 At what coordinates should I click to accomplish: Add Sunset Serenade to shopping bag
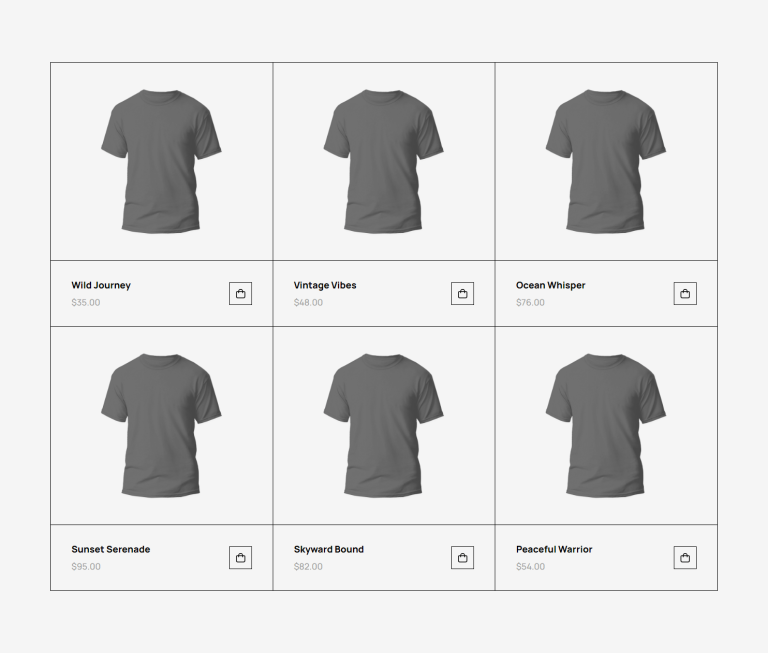(x=240, y=557)
